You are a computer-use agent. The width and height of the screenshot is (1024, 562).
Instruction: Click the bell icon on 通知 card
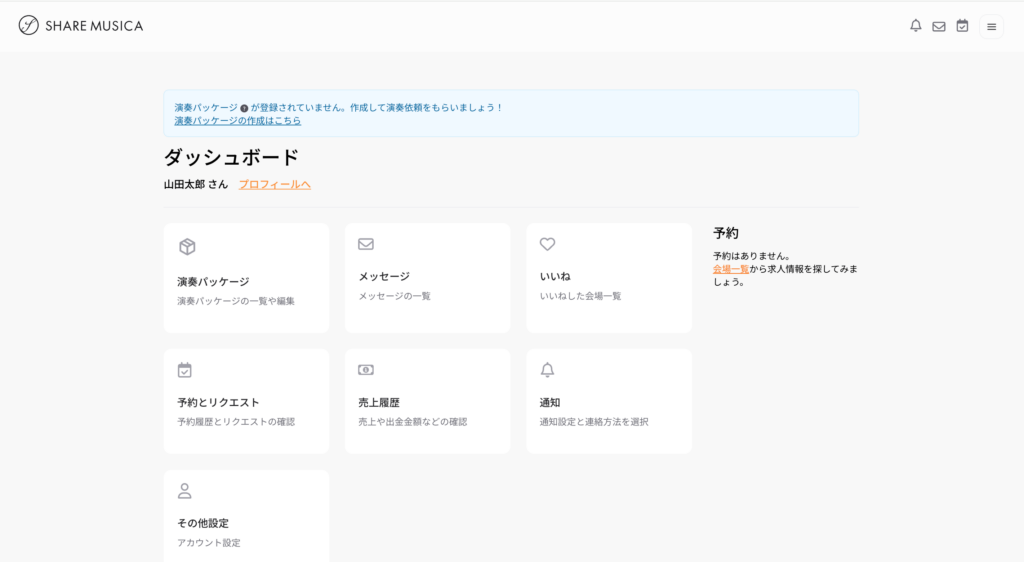tap(547, 370)
